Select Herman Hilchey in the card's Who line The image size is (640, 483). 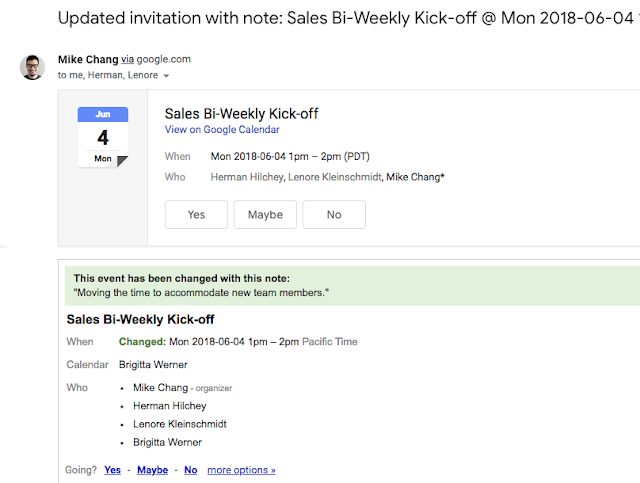[x=246, y=177]
